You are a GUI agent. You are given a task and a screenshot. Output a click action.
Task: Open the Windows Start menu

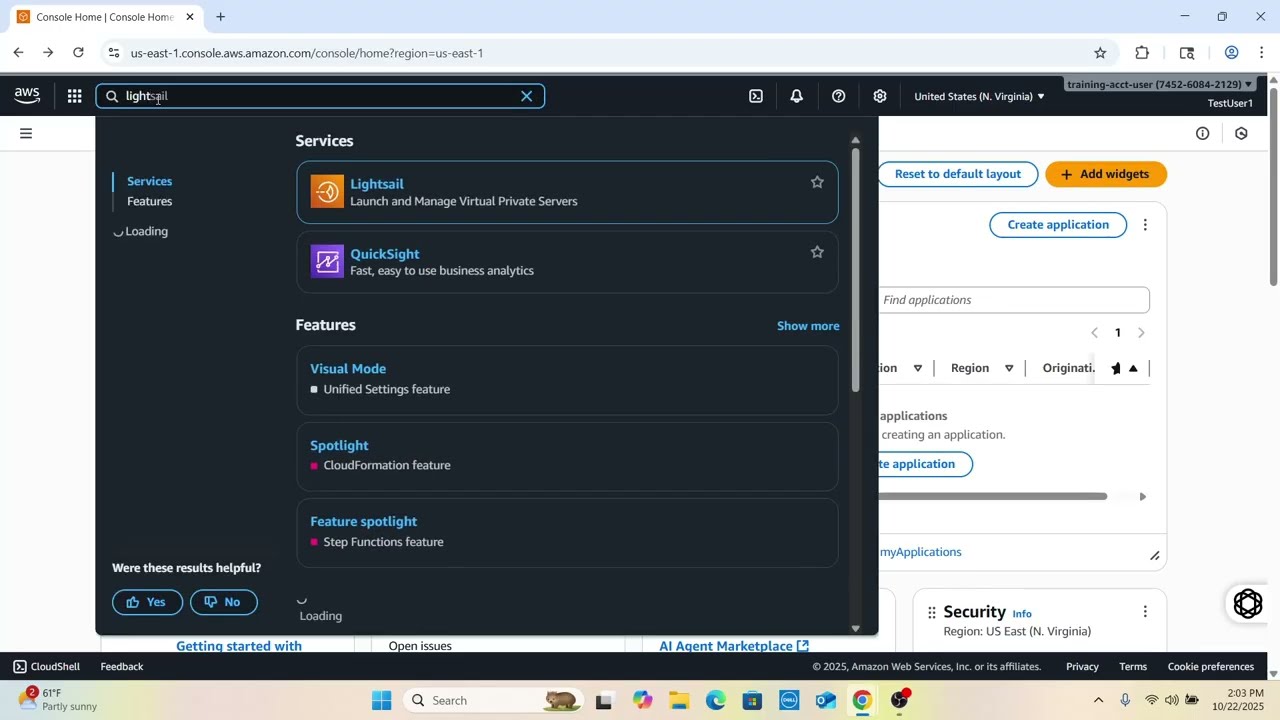382,700
